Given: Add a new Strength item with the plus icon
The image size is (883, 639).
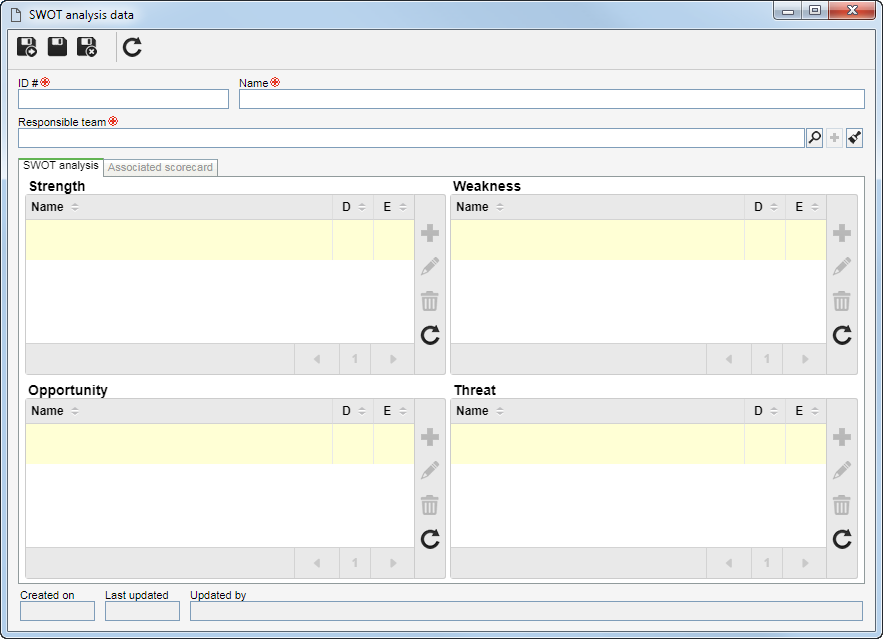Looking at the screenshot, I should (430, 233).
